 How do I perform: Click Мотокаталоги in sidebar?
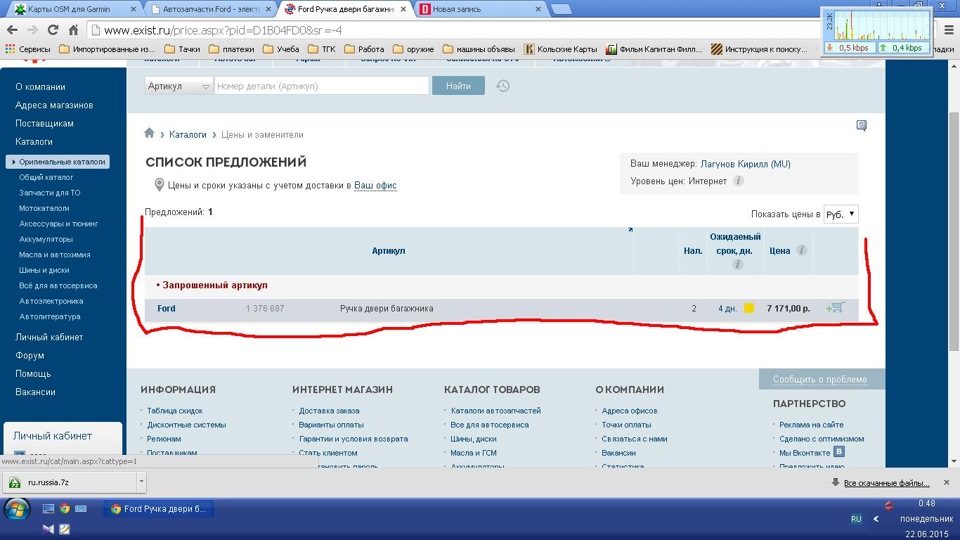44,208
